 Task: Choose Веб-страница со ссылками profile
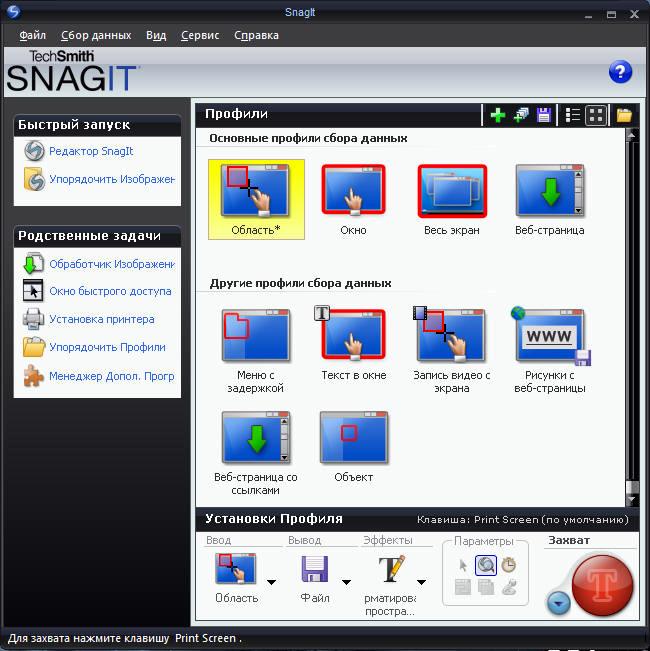(x=256, y=453)
